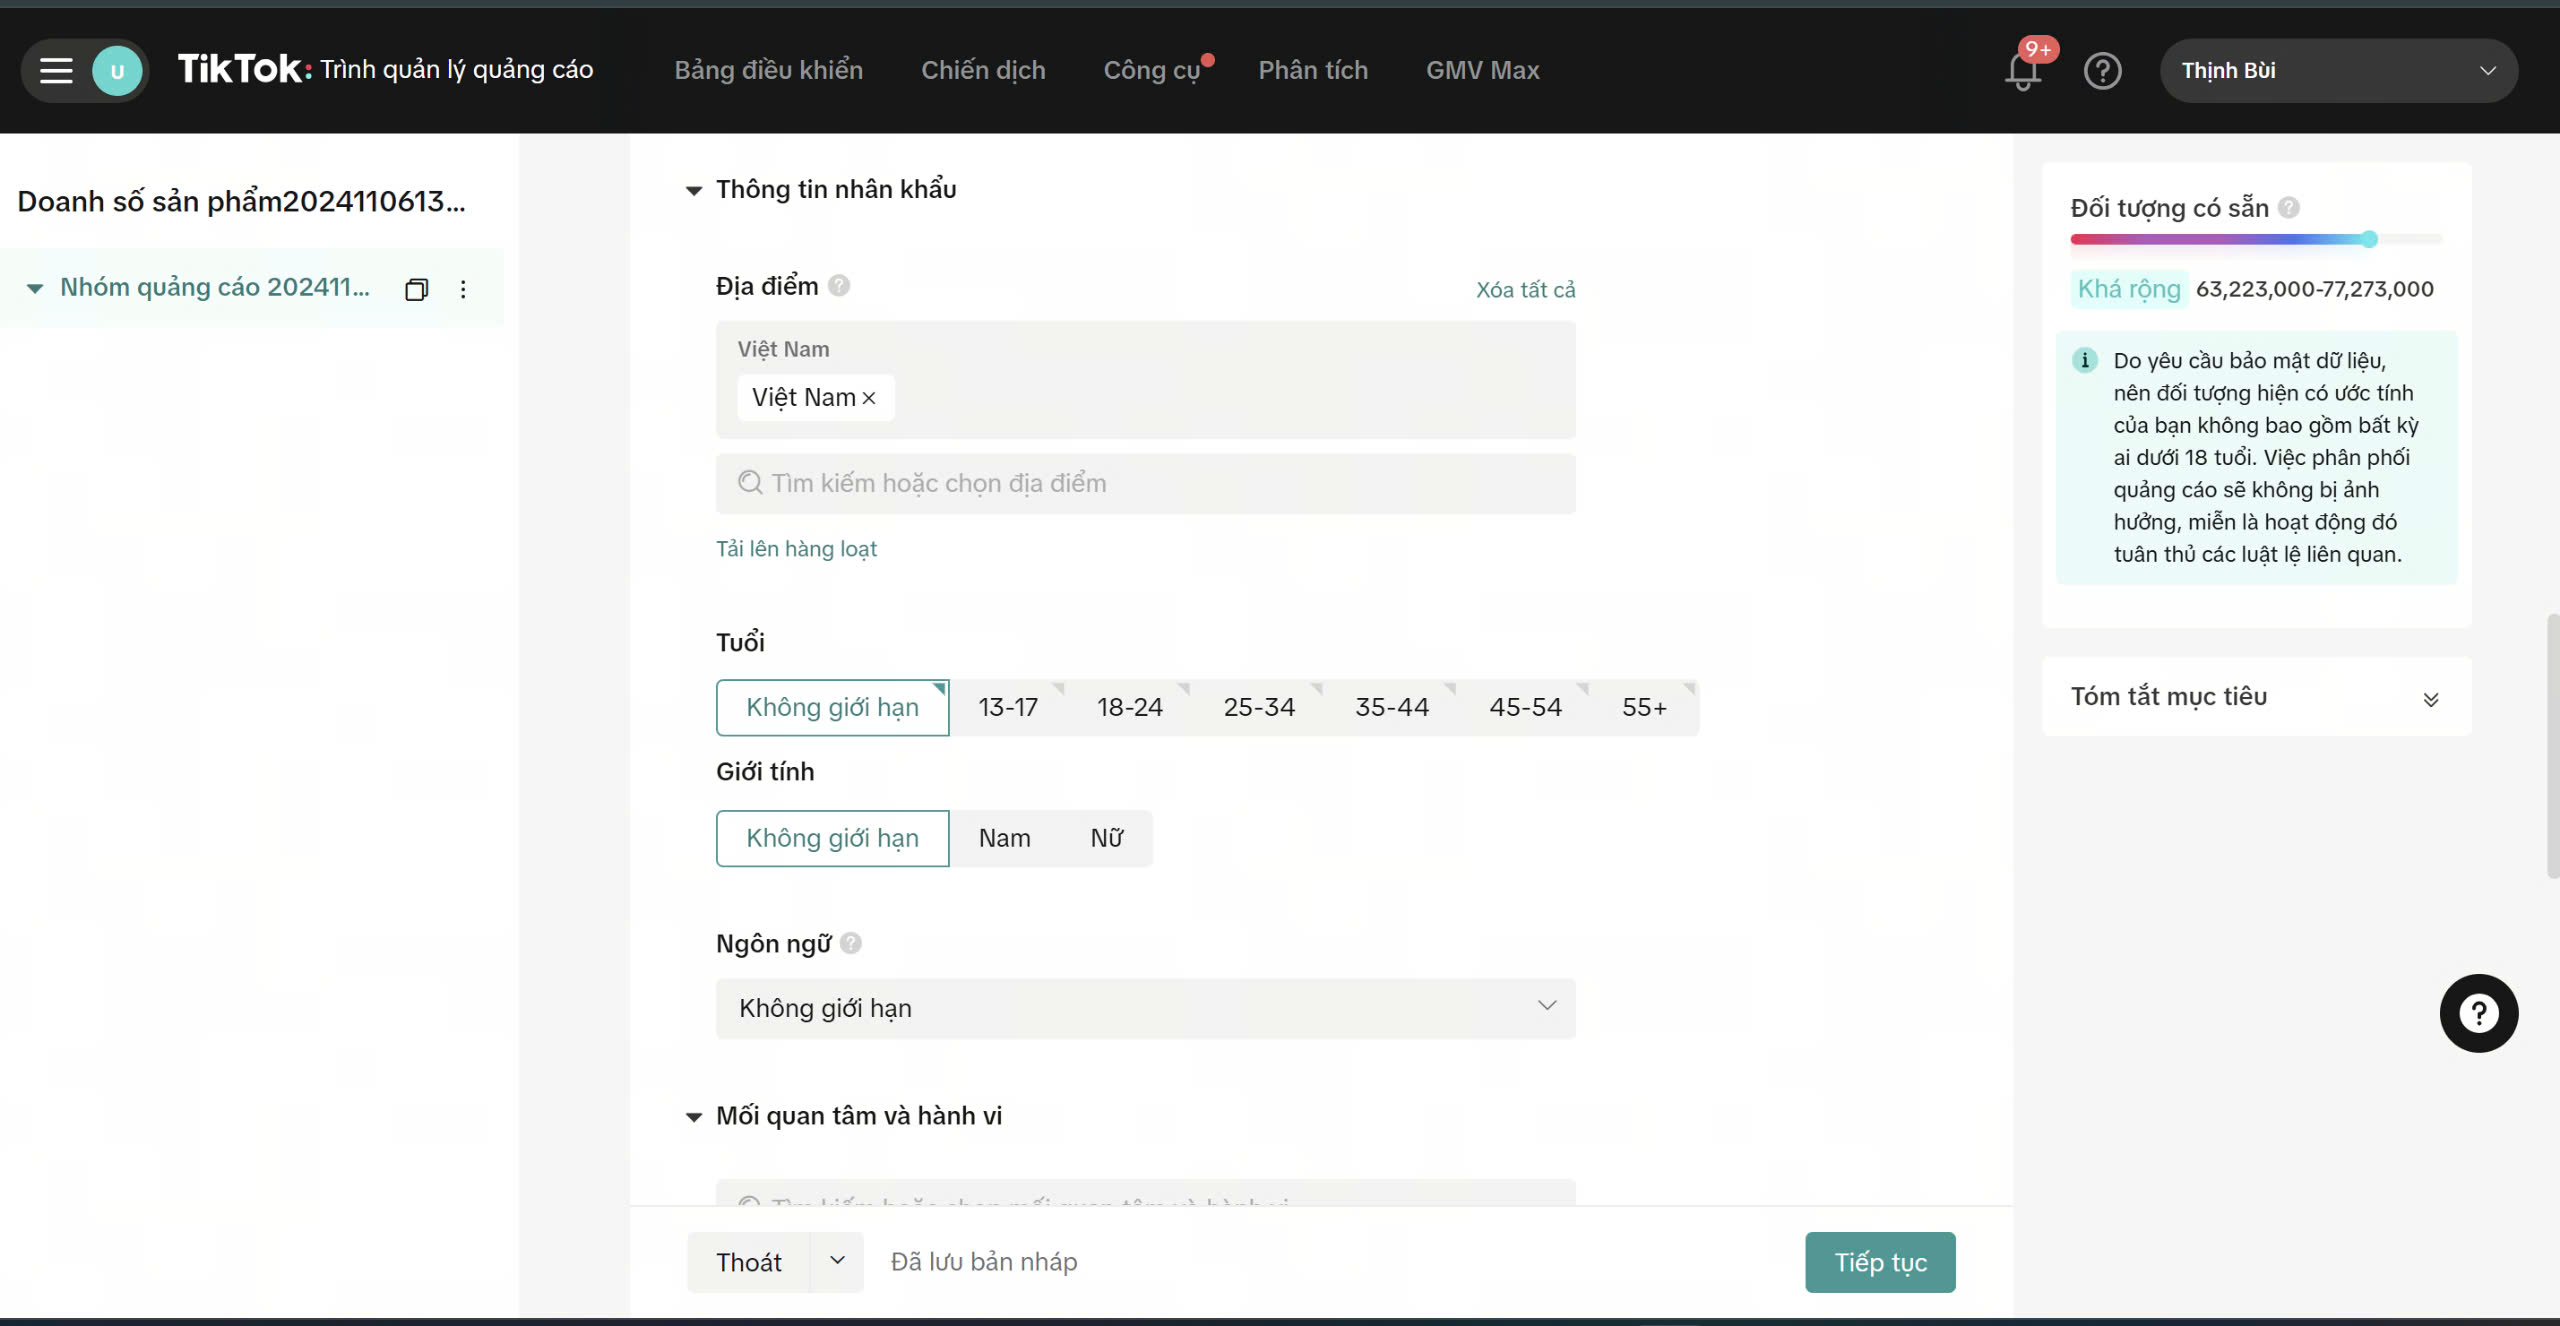
Task: Click campaign name Doanh số sản phẩm2024110613...
Action: [241, 202]
